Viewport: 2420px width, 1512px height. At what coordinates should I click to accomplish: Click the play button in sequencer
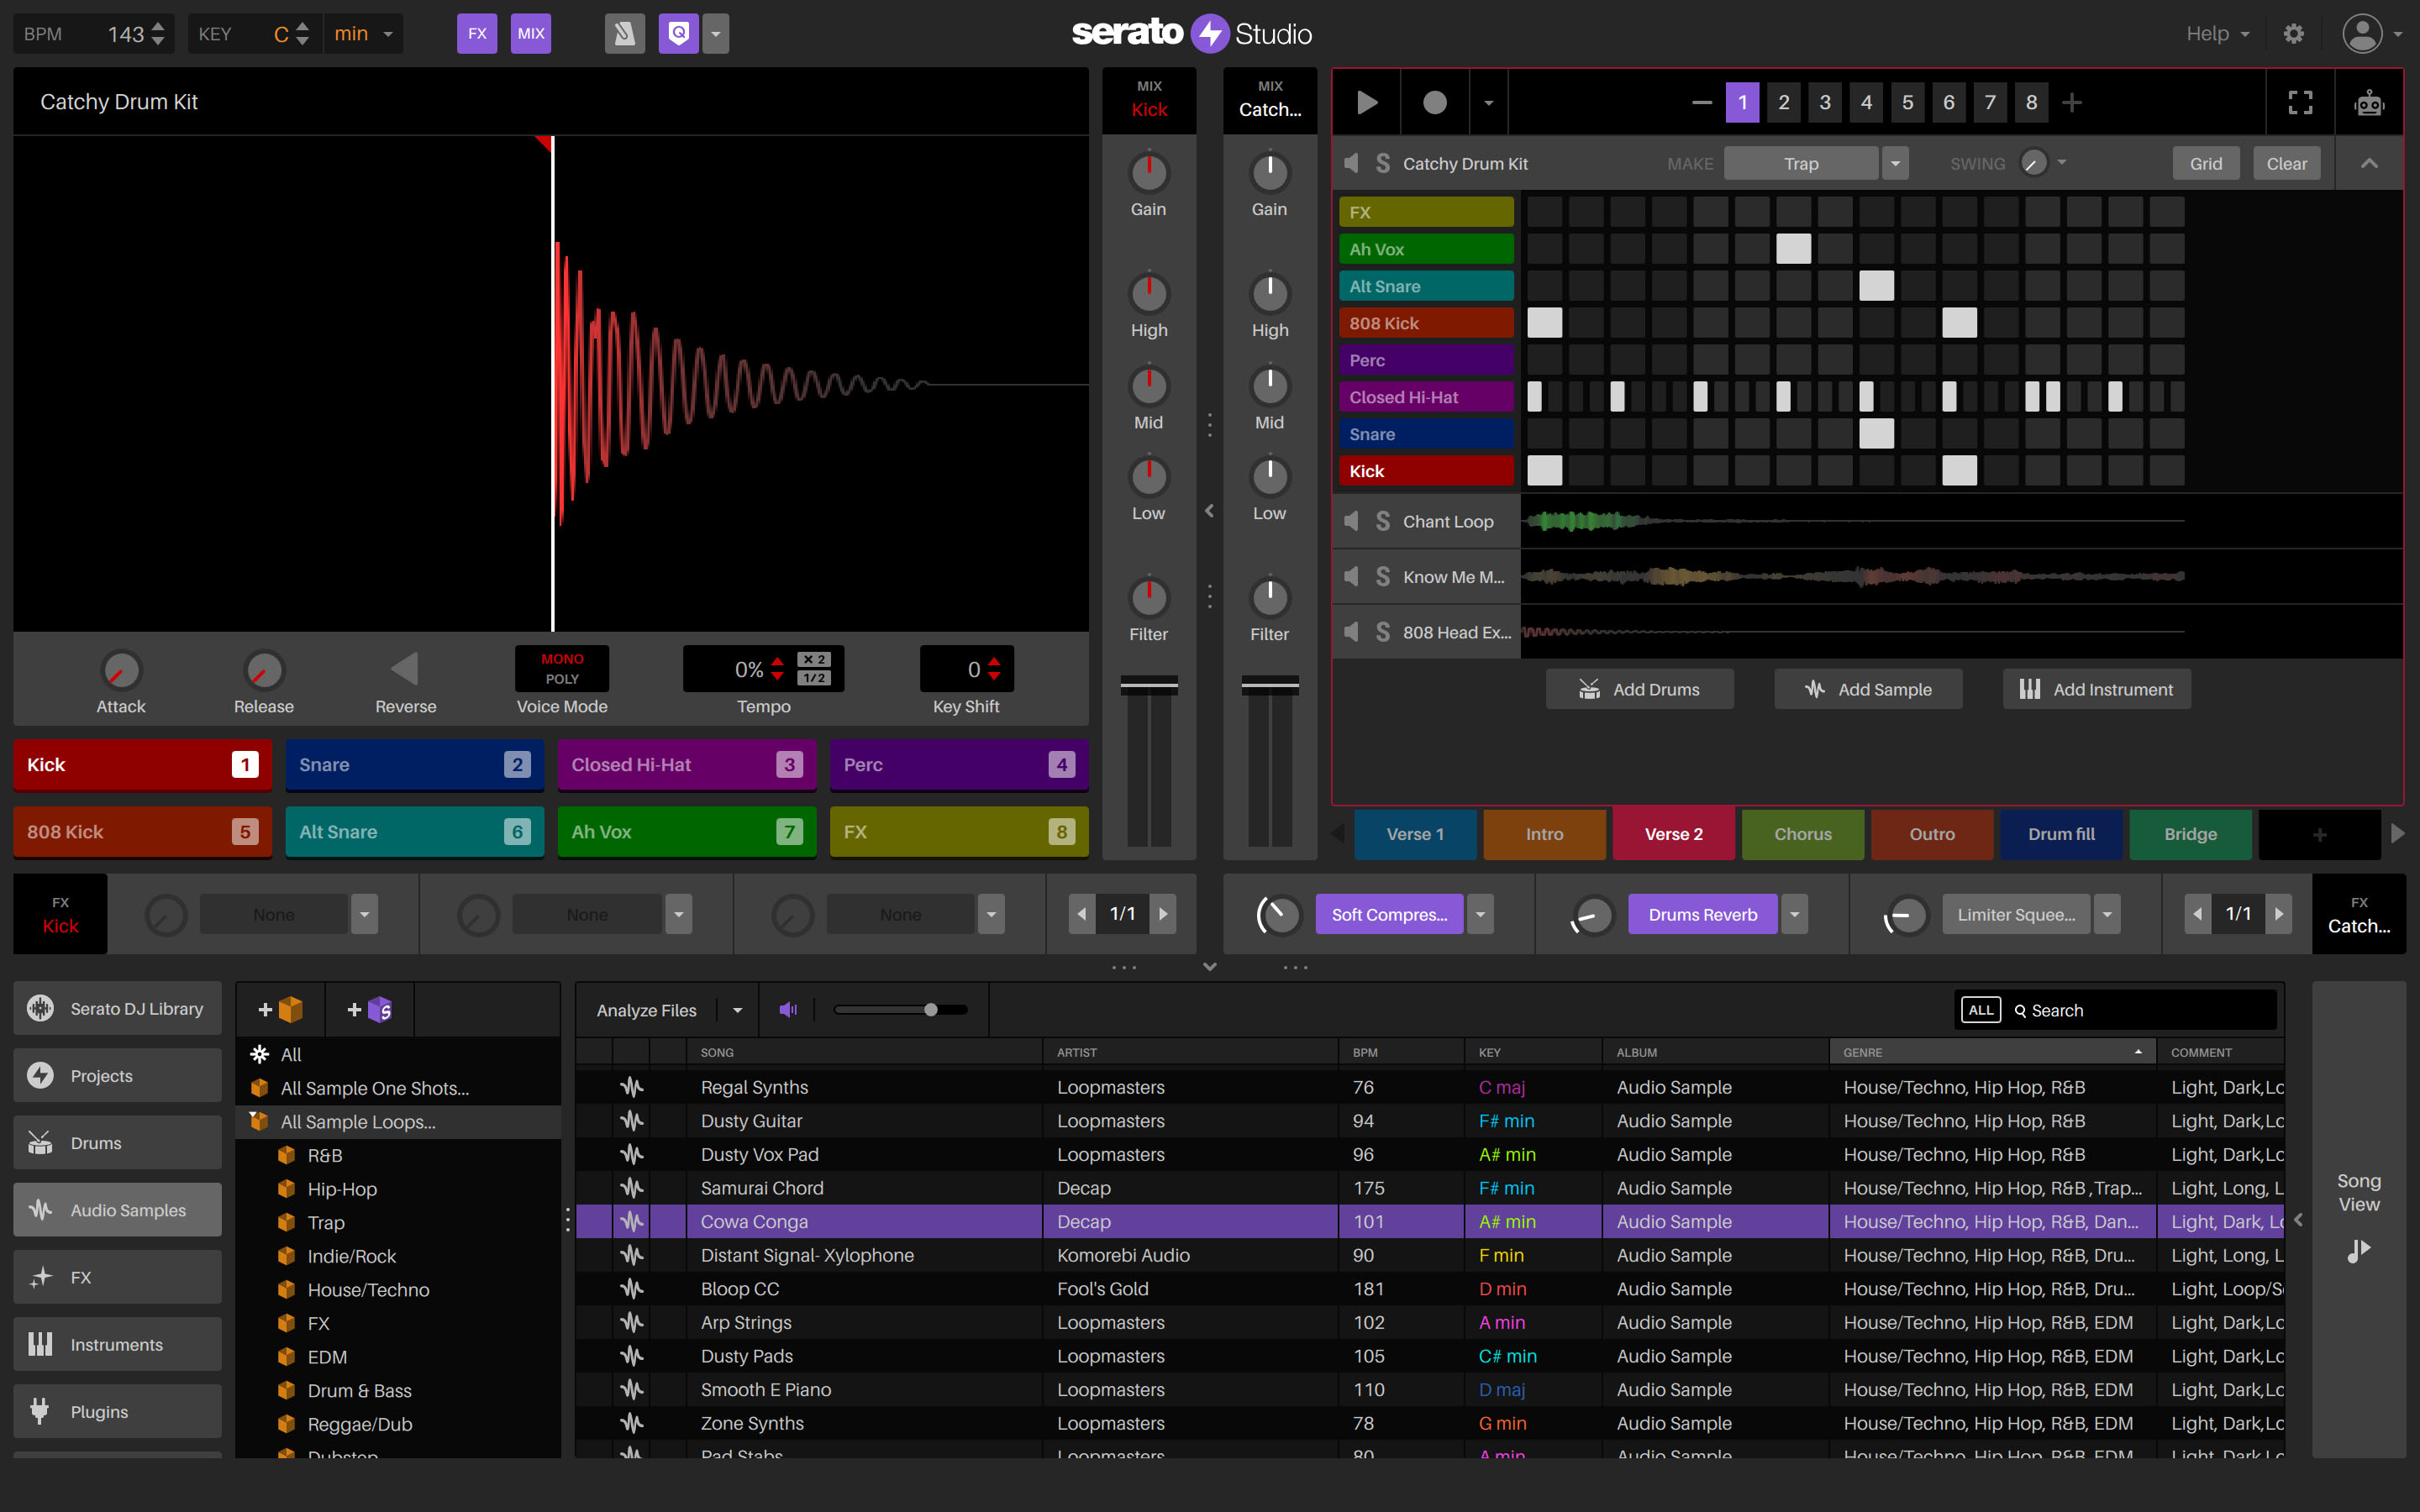coord(1367,103)
